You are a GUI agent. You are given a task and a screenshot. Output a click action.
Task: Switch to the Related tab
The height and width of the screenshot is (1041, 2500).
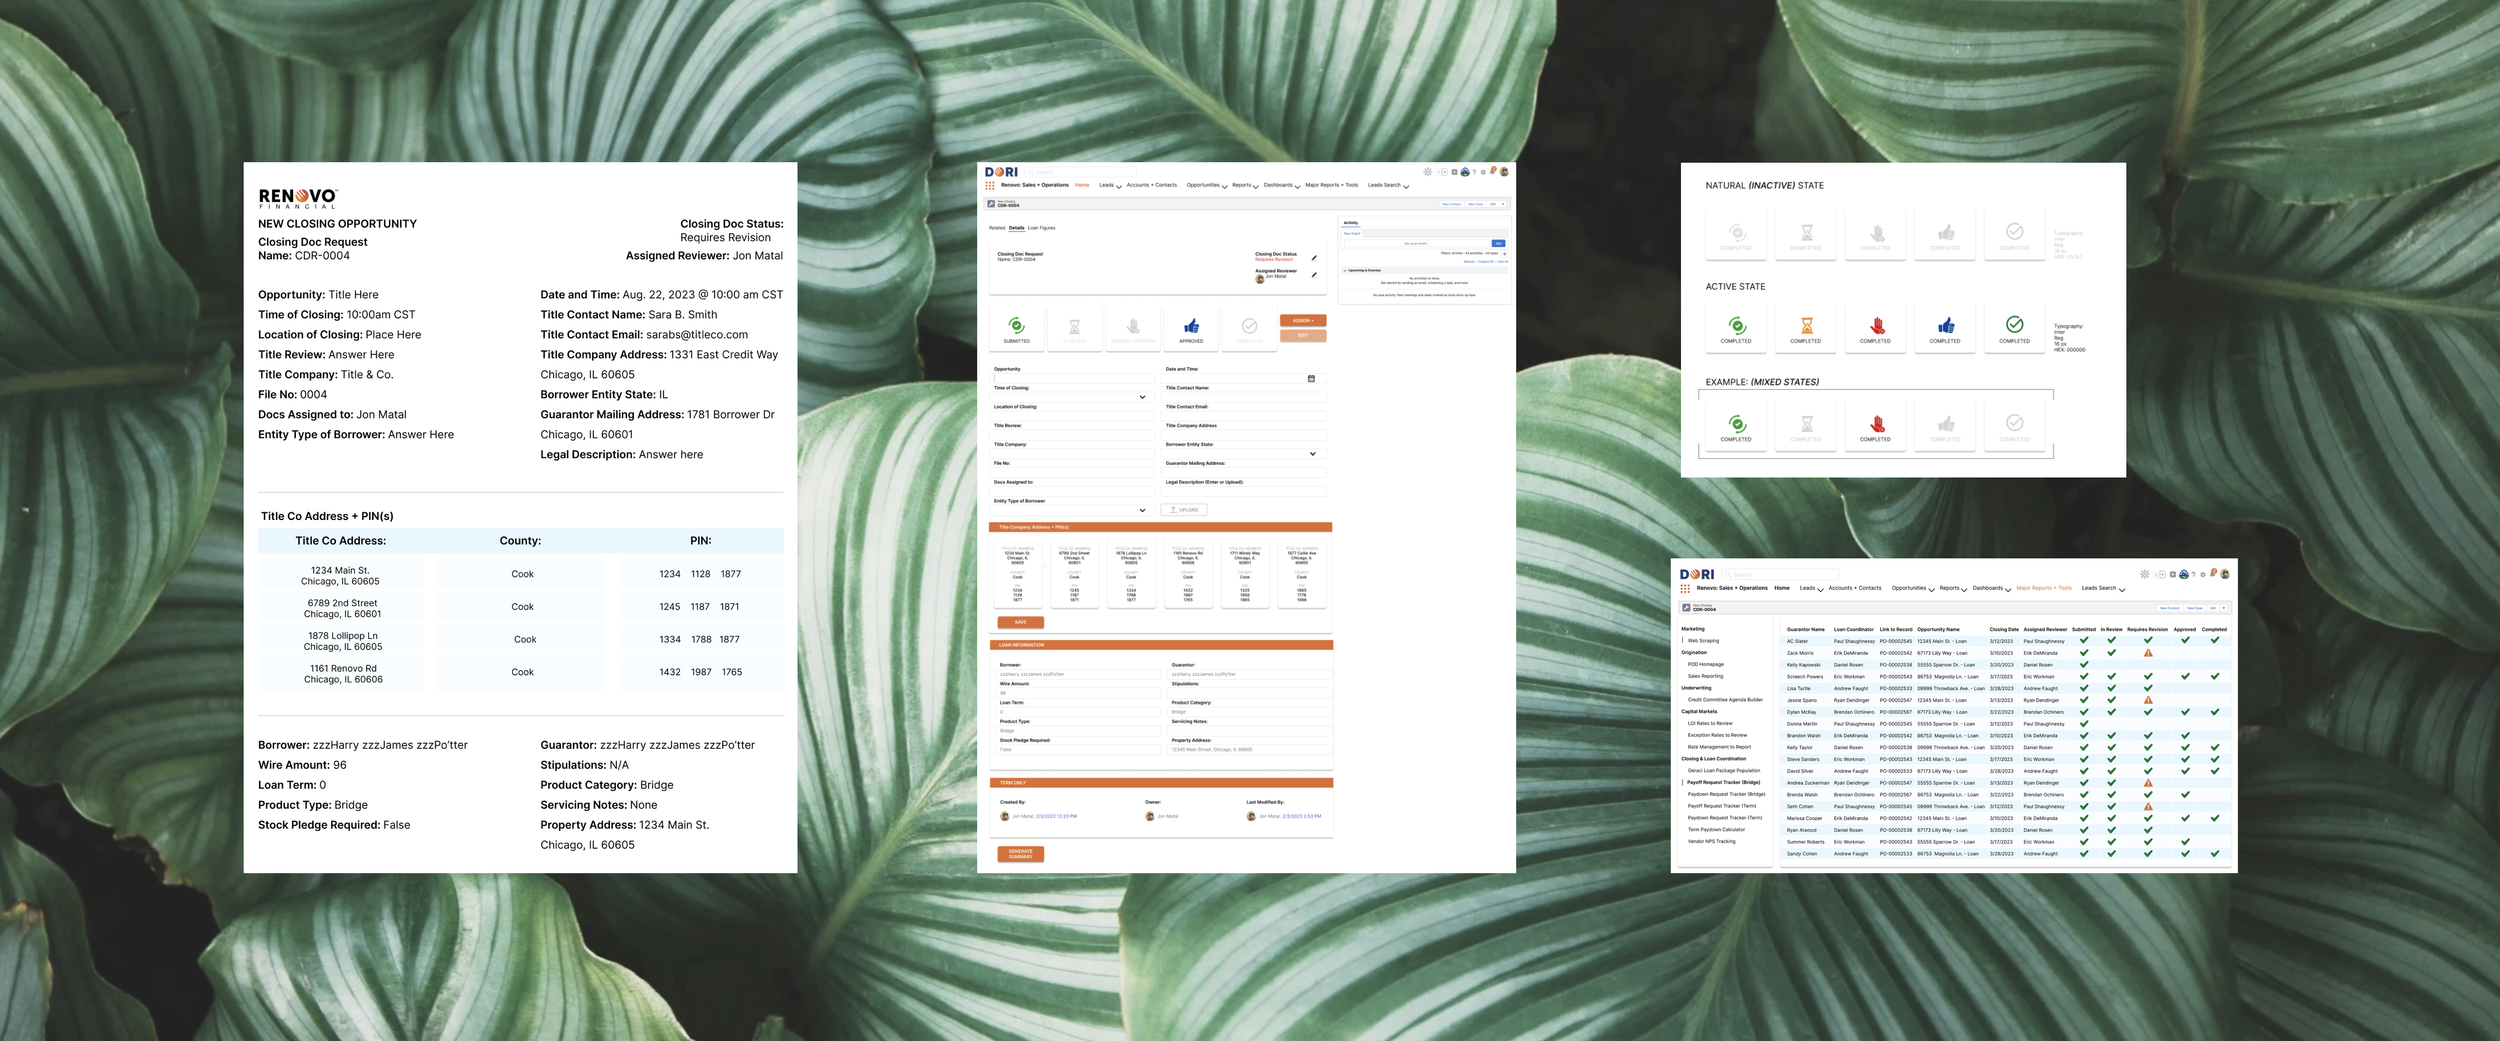[997, 228]
